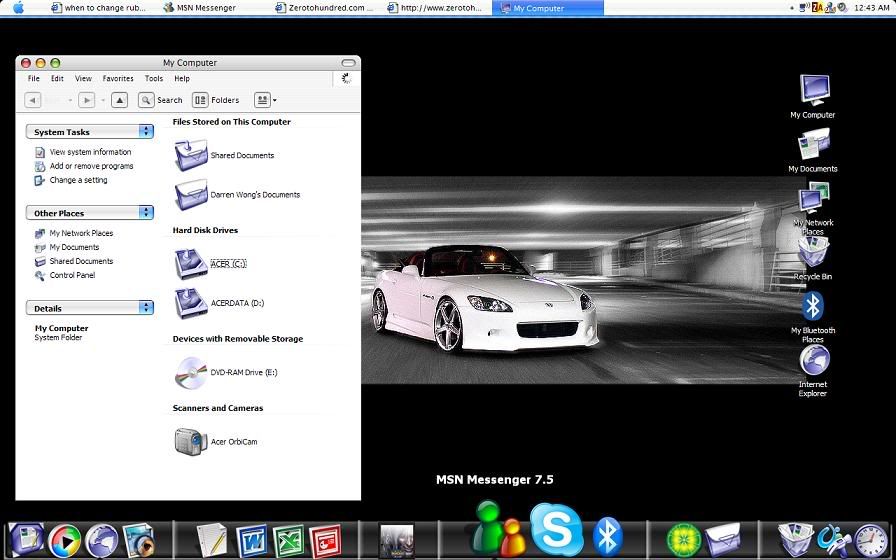Open Windows Media Player dock icon
Image resolution: width=896 pixels, height=560 pixels.
pos(64,540)
